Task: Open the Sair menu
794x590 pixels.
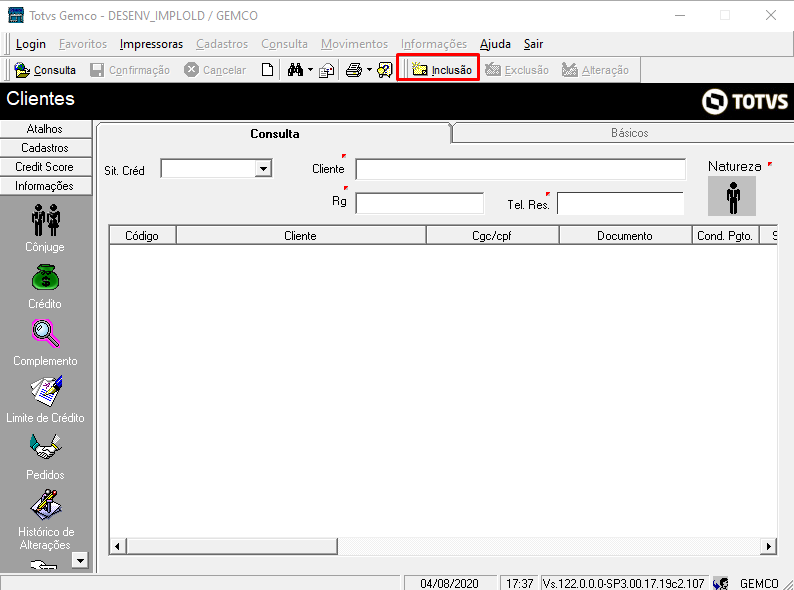Action: point(533,44)
